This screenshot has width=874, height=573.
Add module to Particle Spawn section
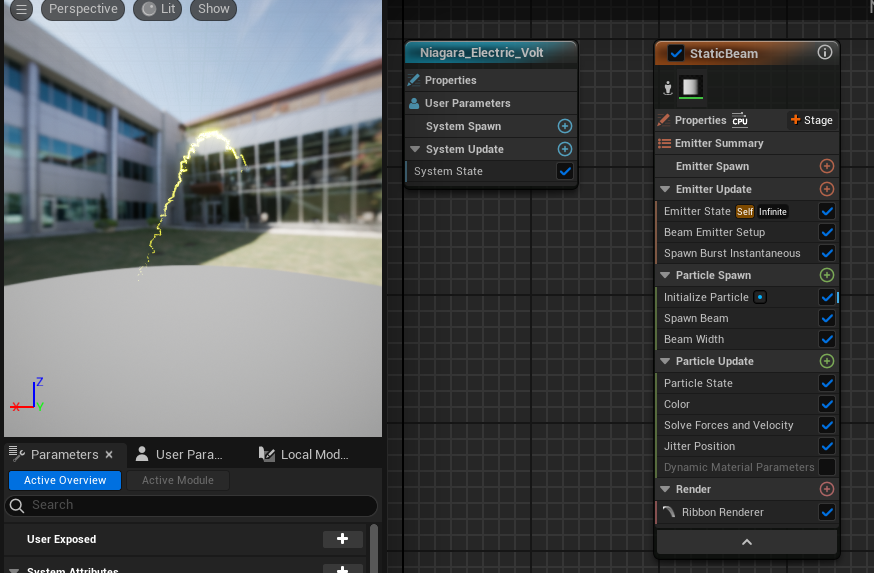pos(827,275)
